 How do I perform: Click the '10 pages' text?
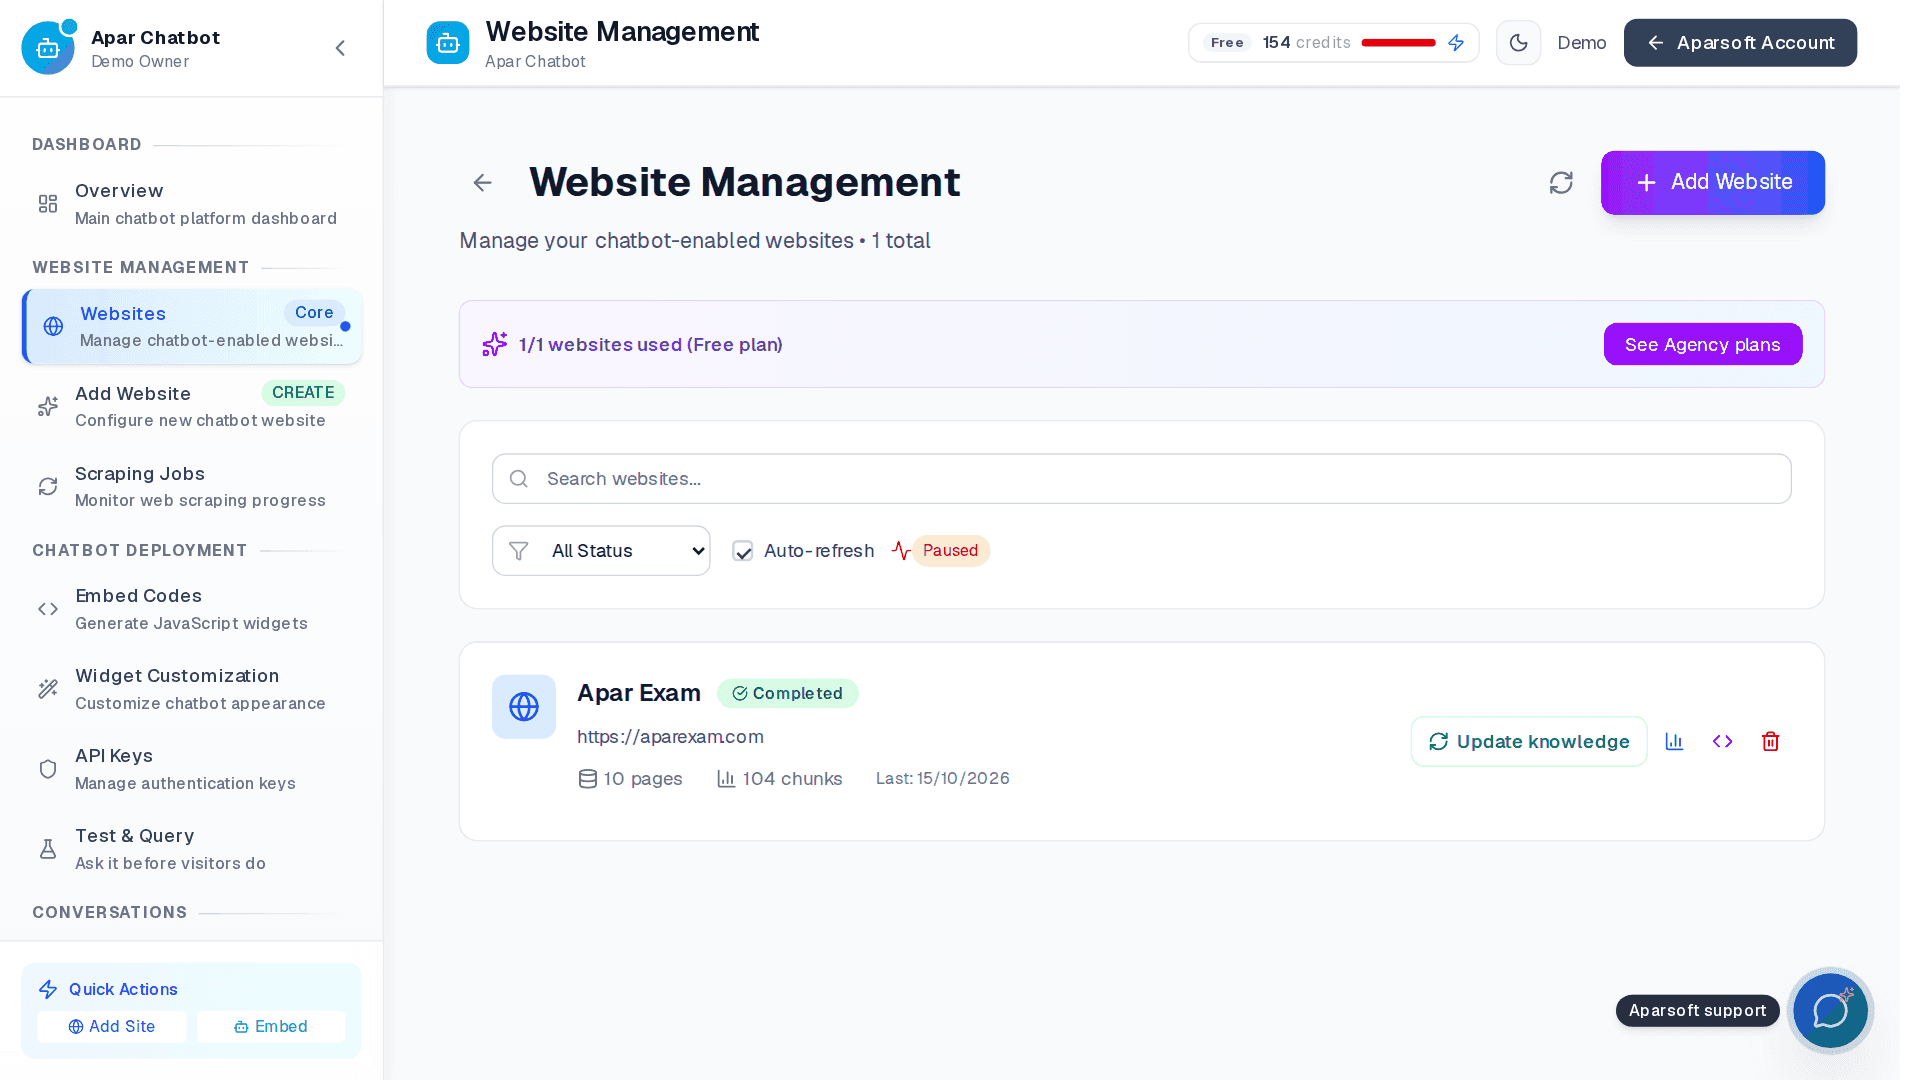click(x=643, y=779)
